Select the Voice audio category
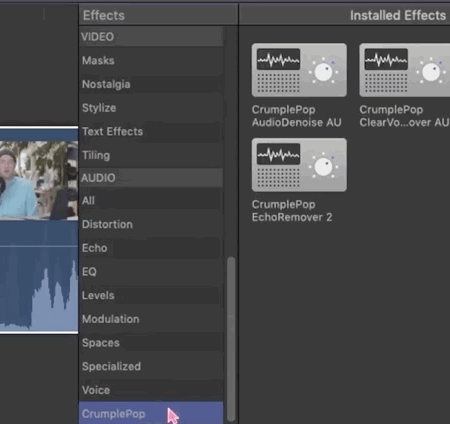Image resolution: width=450 pixels, height=424 pixels. tap(151, 390)
